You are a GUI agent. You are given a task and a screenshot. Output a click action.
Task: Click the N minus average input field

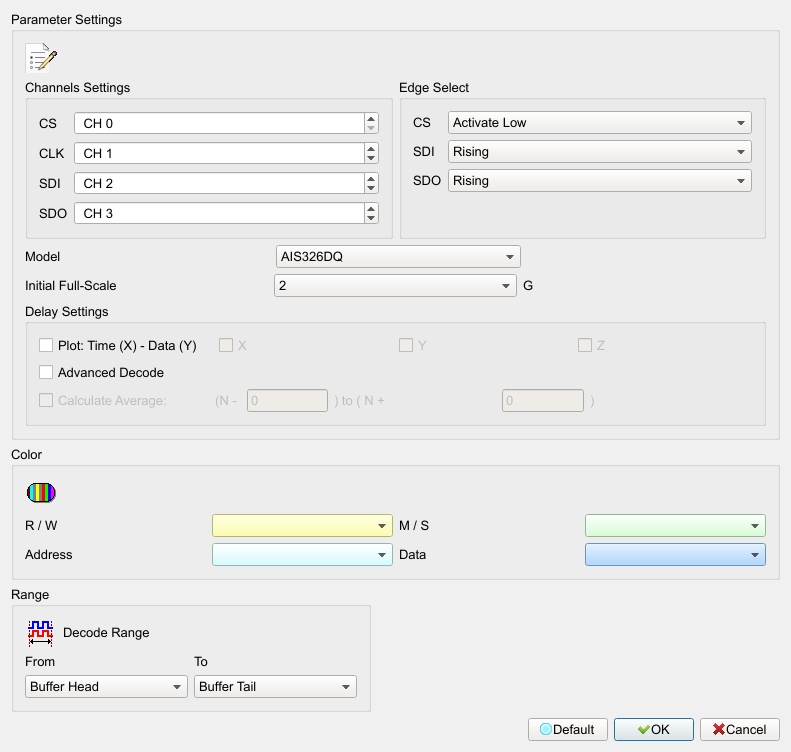point(288,400)
